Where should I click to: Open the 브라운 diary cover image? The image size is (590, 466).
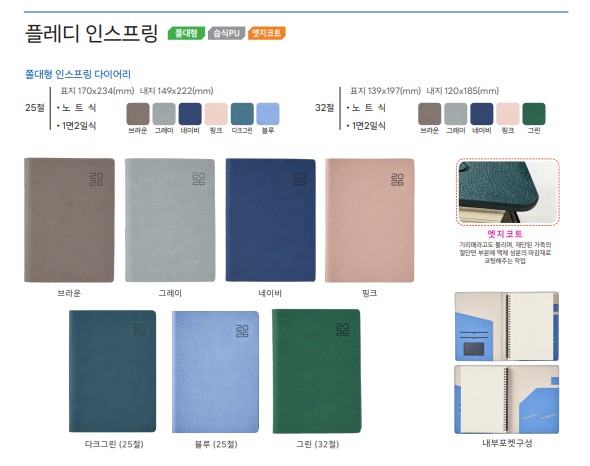69,220
